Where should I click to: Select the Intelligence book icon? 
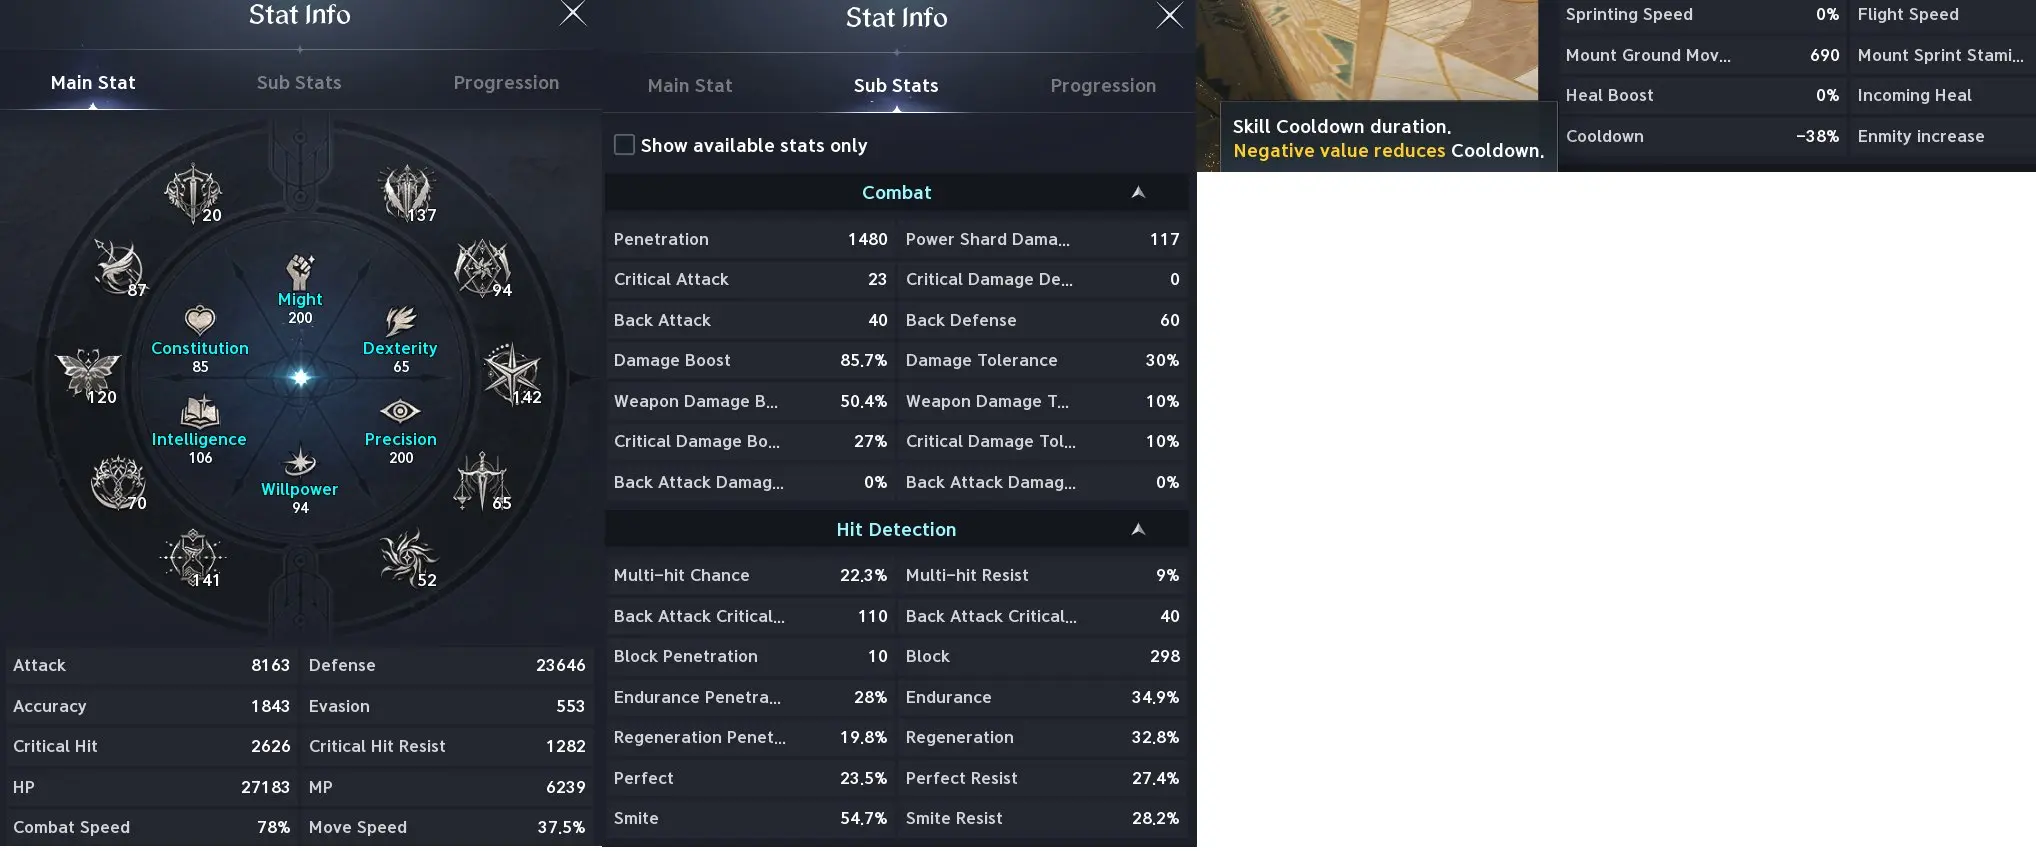point(200,411)
